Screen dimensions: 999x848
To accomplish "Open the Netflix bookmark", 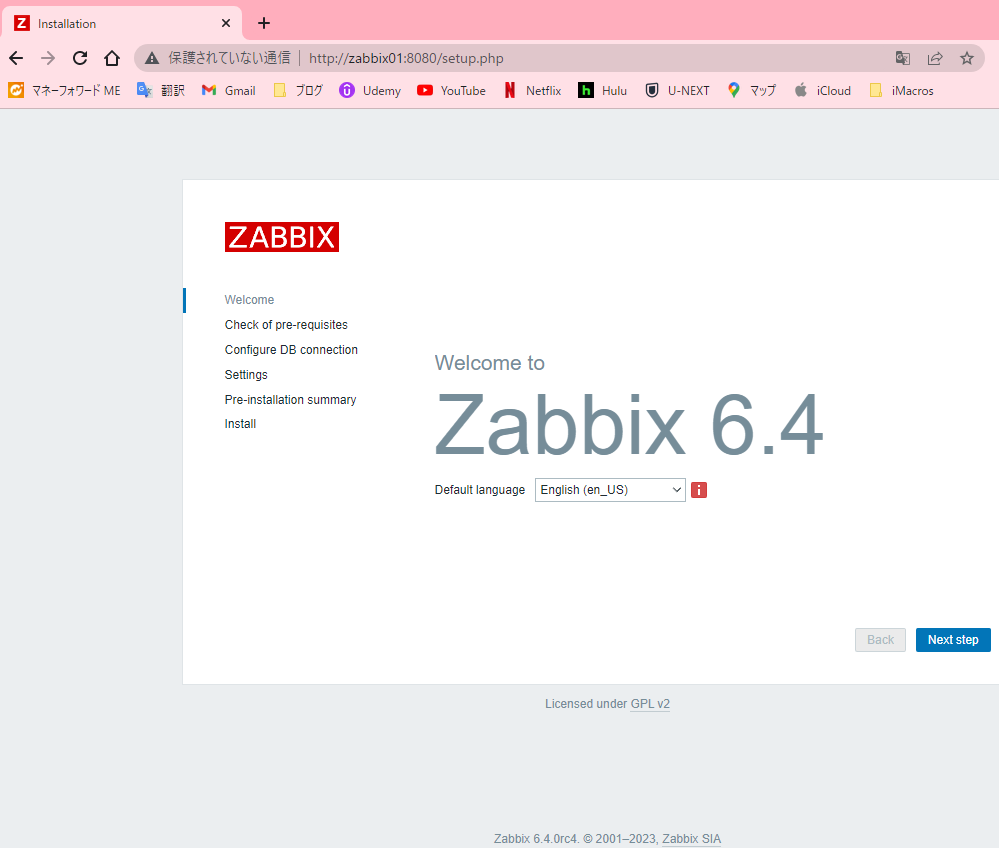I will pos(533,90).
